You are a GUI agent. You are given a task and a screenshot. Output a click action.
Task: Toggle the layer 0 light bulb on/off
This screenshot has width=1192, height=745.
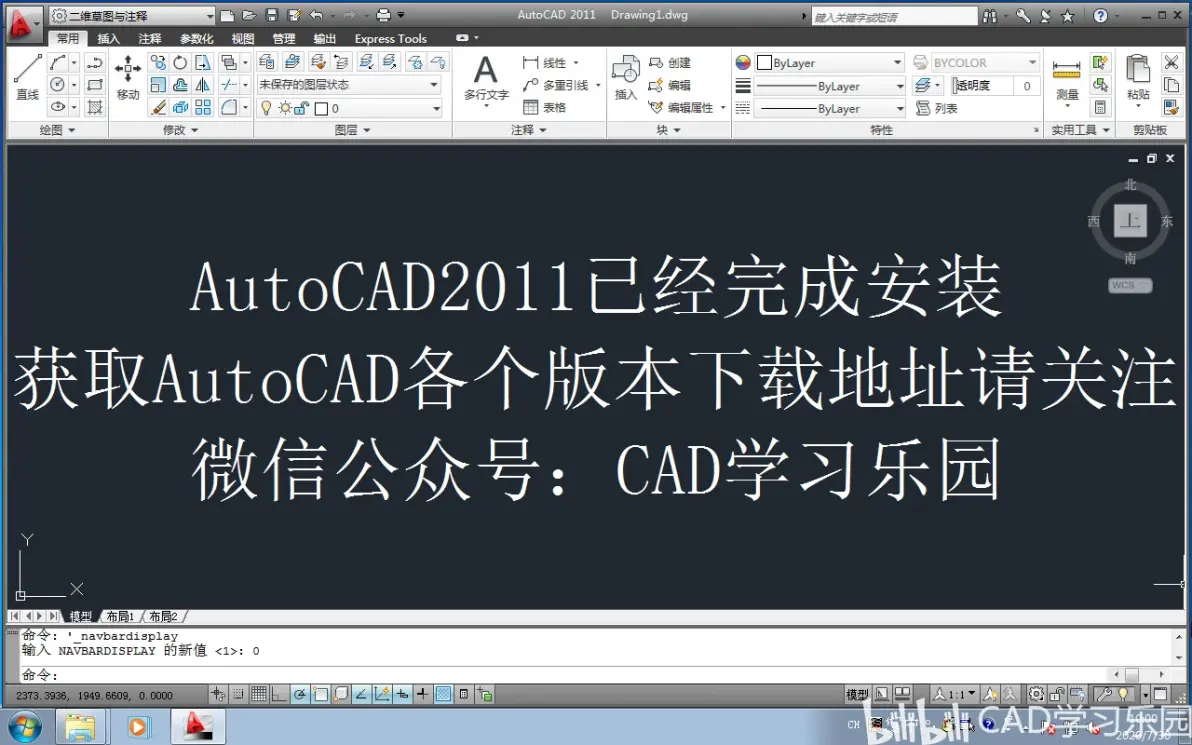266,108
